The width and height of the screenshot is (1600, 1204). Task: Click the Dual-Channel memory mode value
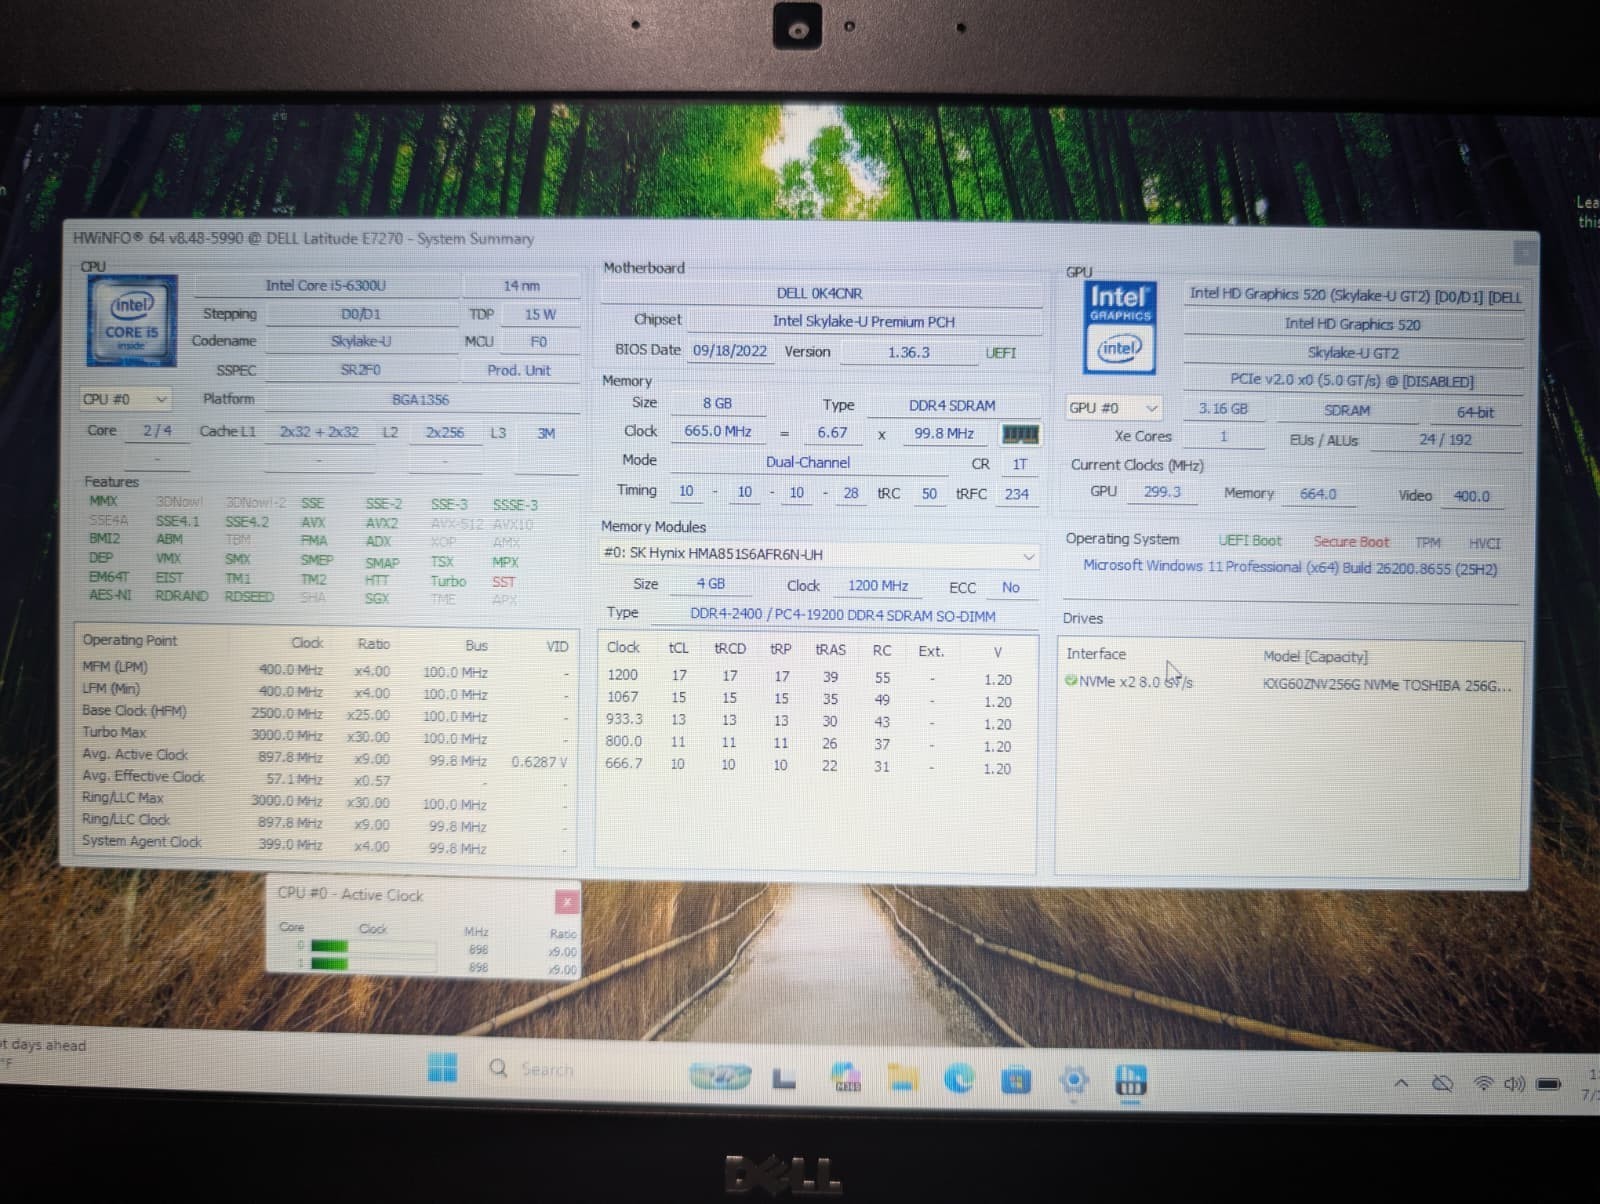tap(808, 462)
